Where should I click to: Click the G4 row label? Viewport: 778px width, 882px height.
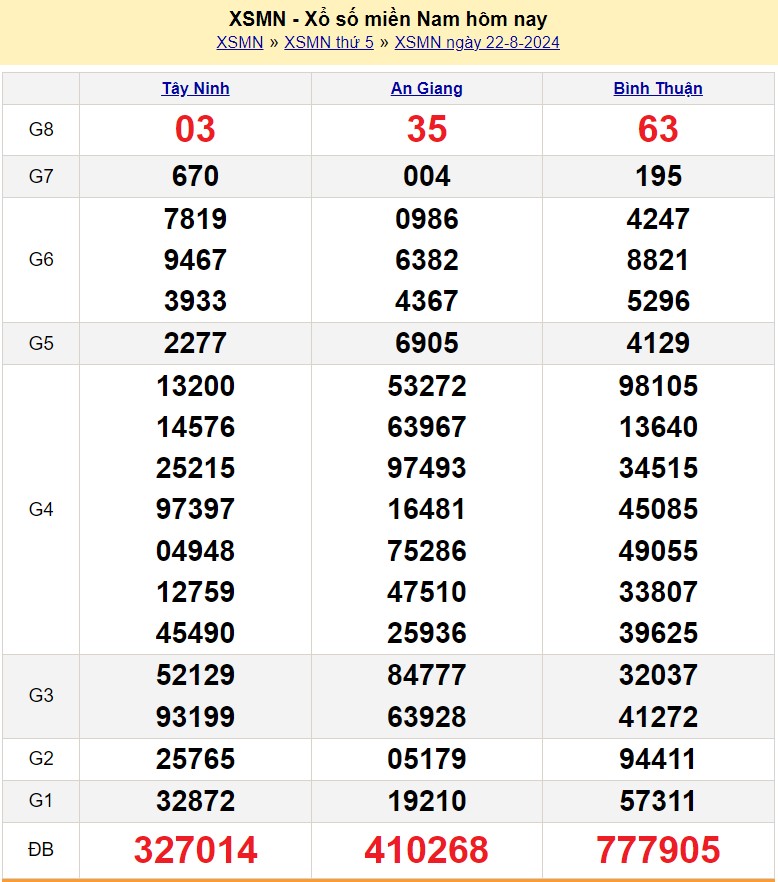(41, 509)
